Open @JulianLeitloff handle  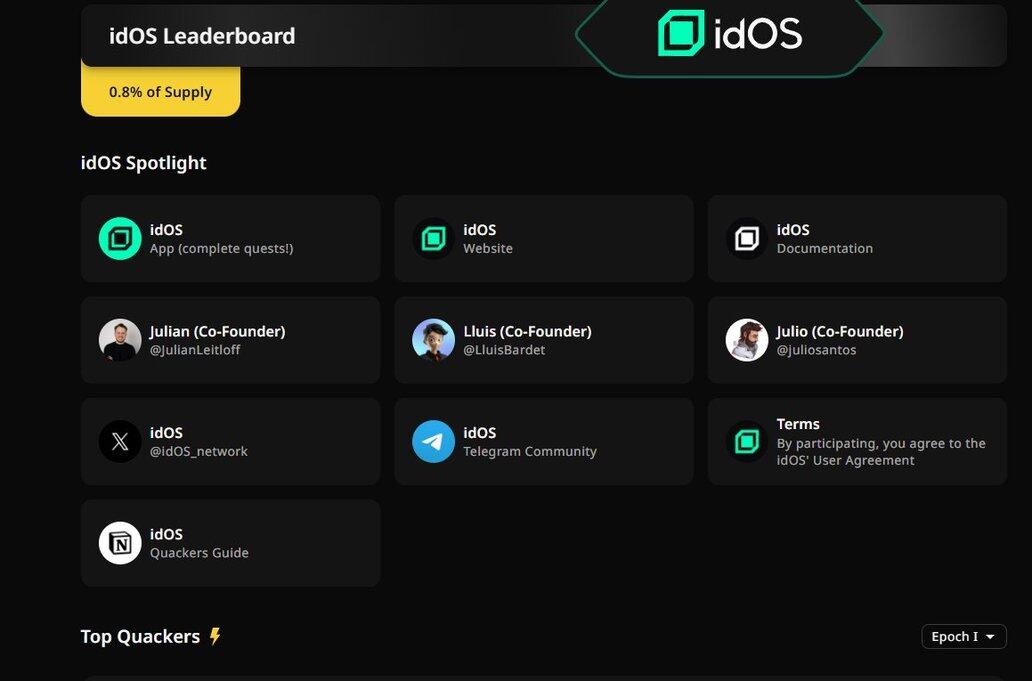195,350
